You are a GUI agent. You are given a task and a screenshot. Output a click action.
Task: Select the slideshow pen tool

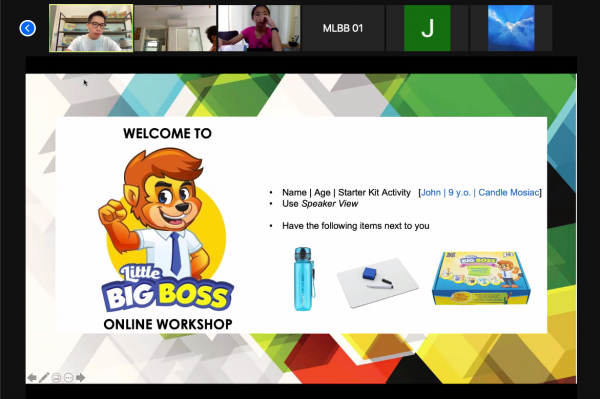point(44,378)
